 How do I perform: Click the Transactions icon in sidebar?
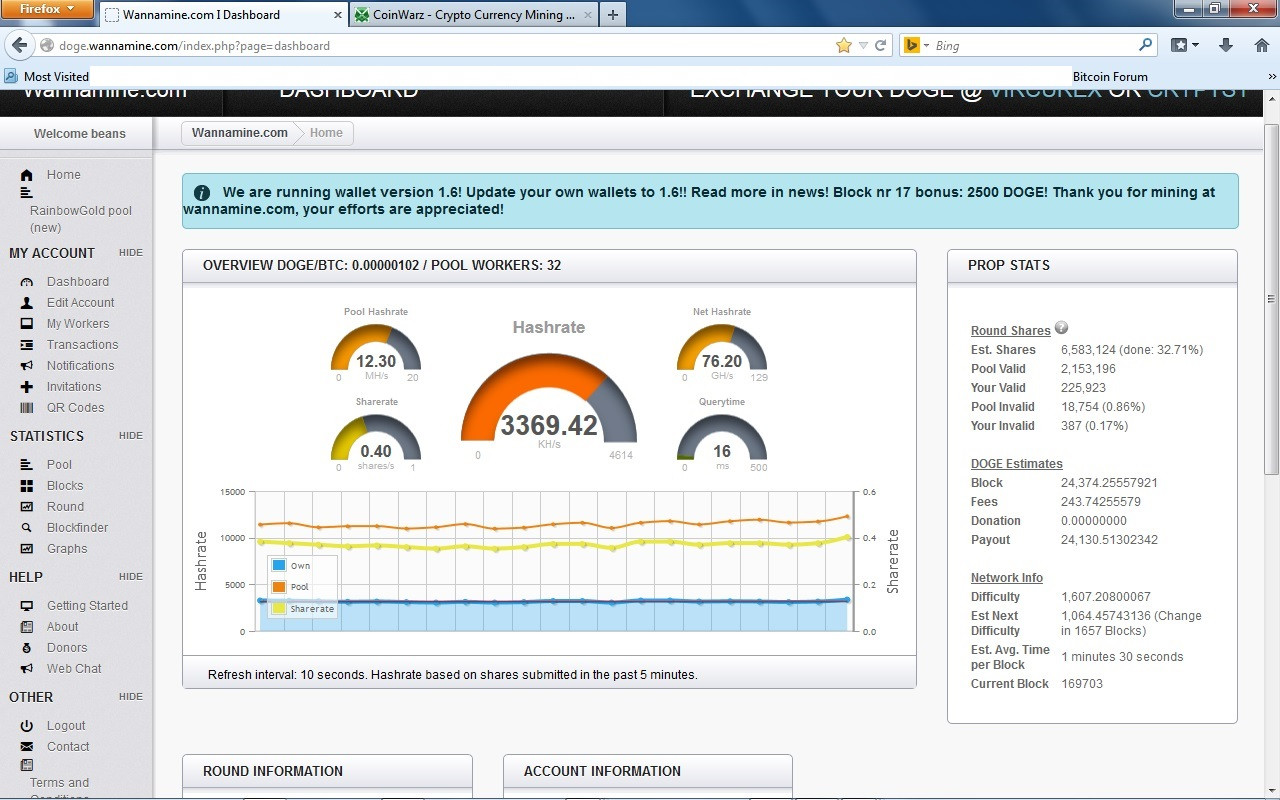(x=26, y=345)
